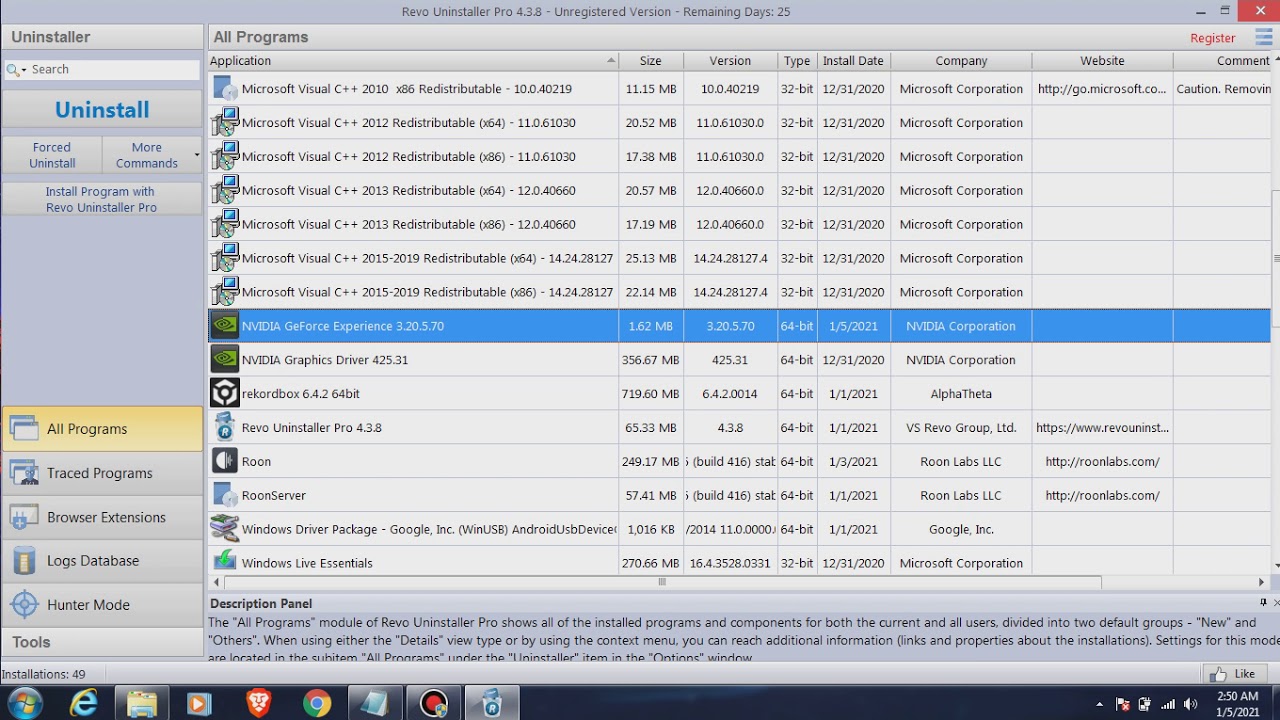Collapse the Uninstaller section header
This screenshot has height=720, width=1280.
click(102, 37)
